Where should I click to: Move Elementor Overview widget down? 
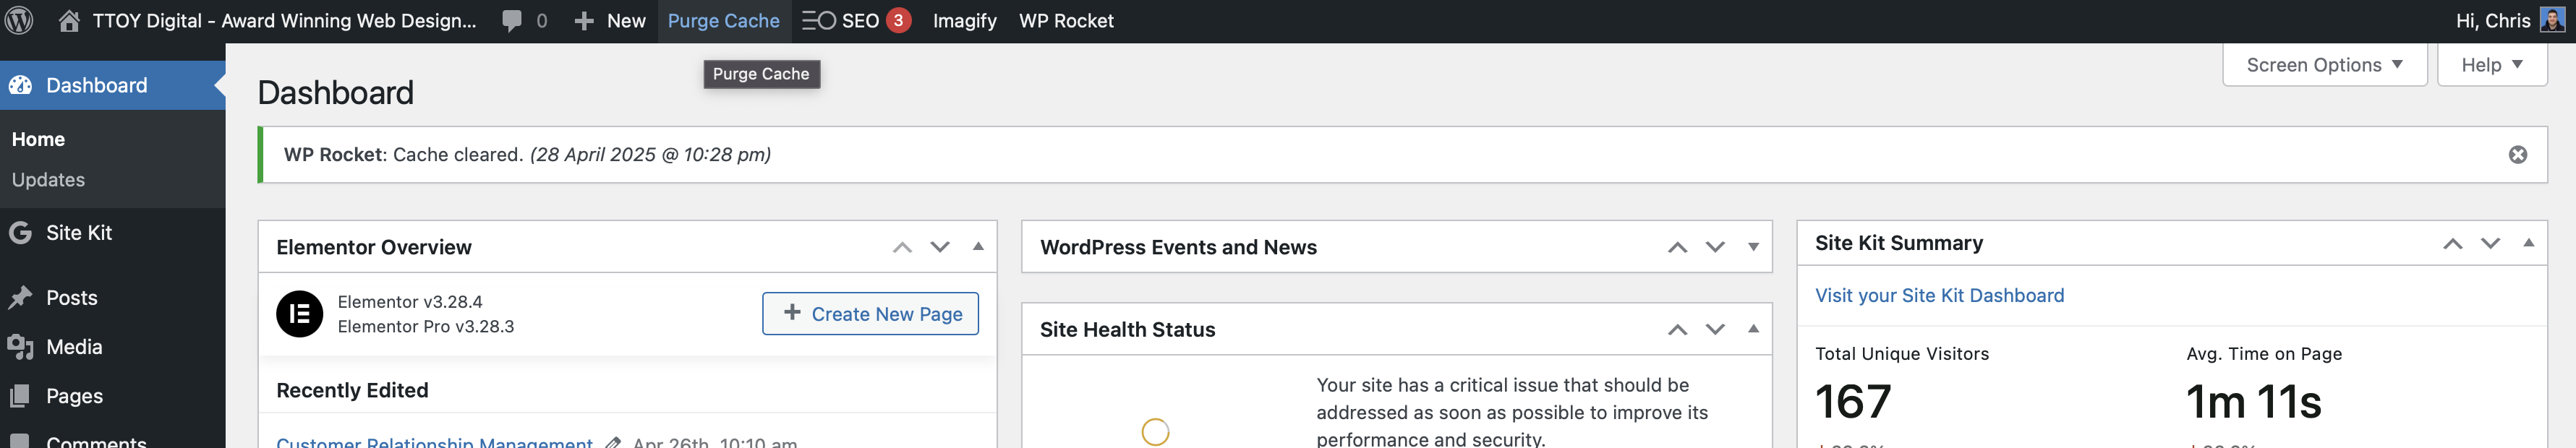[940, 247]
